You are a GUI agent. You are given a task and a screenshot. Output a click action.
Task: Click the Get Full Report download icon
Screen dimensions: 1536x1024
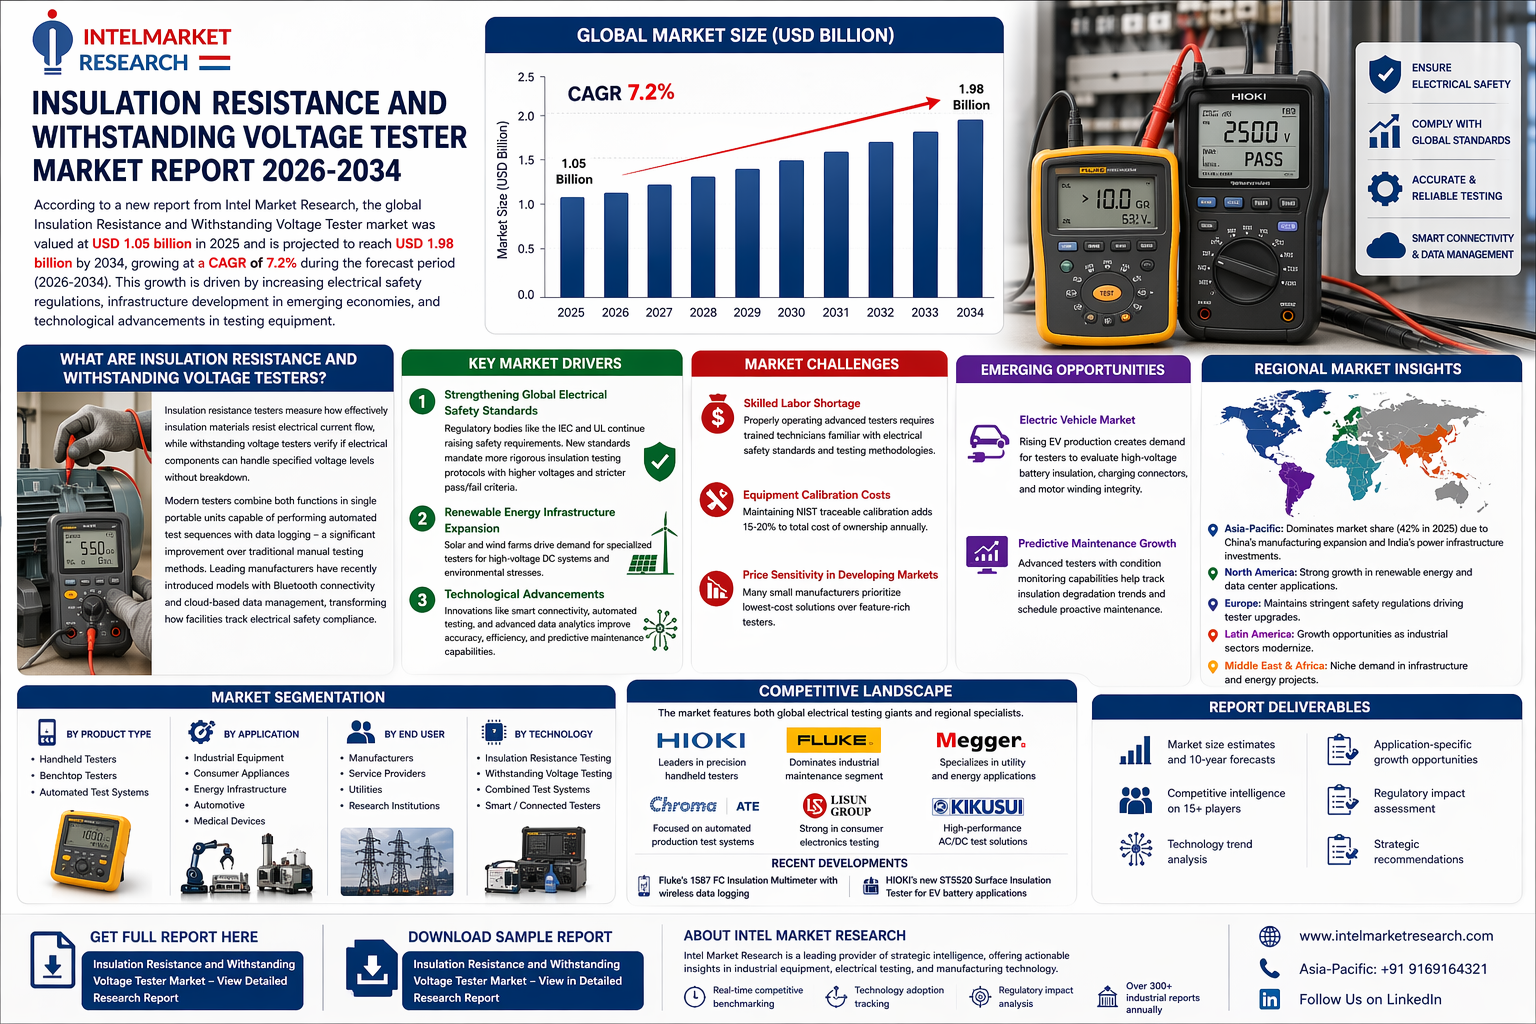[53, 960]
